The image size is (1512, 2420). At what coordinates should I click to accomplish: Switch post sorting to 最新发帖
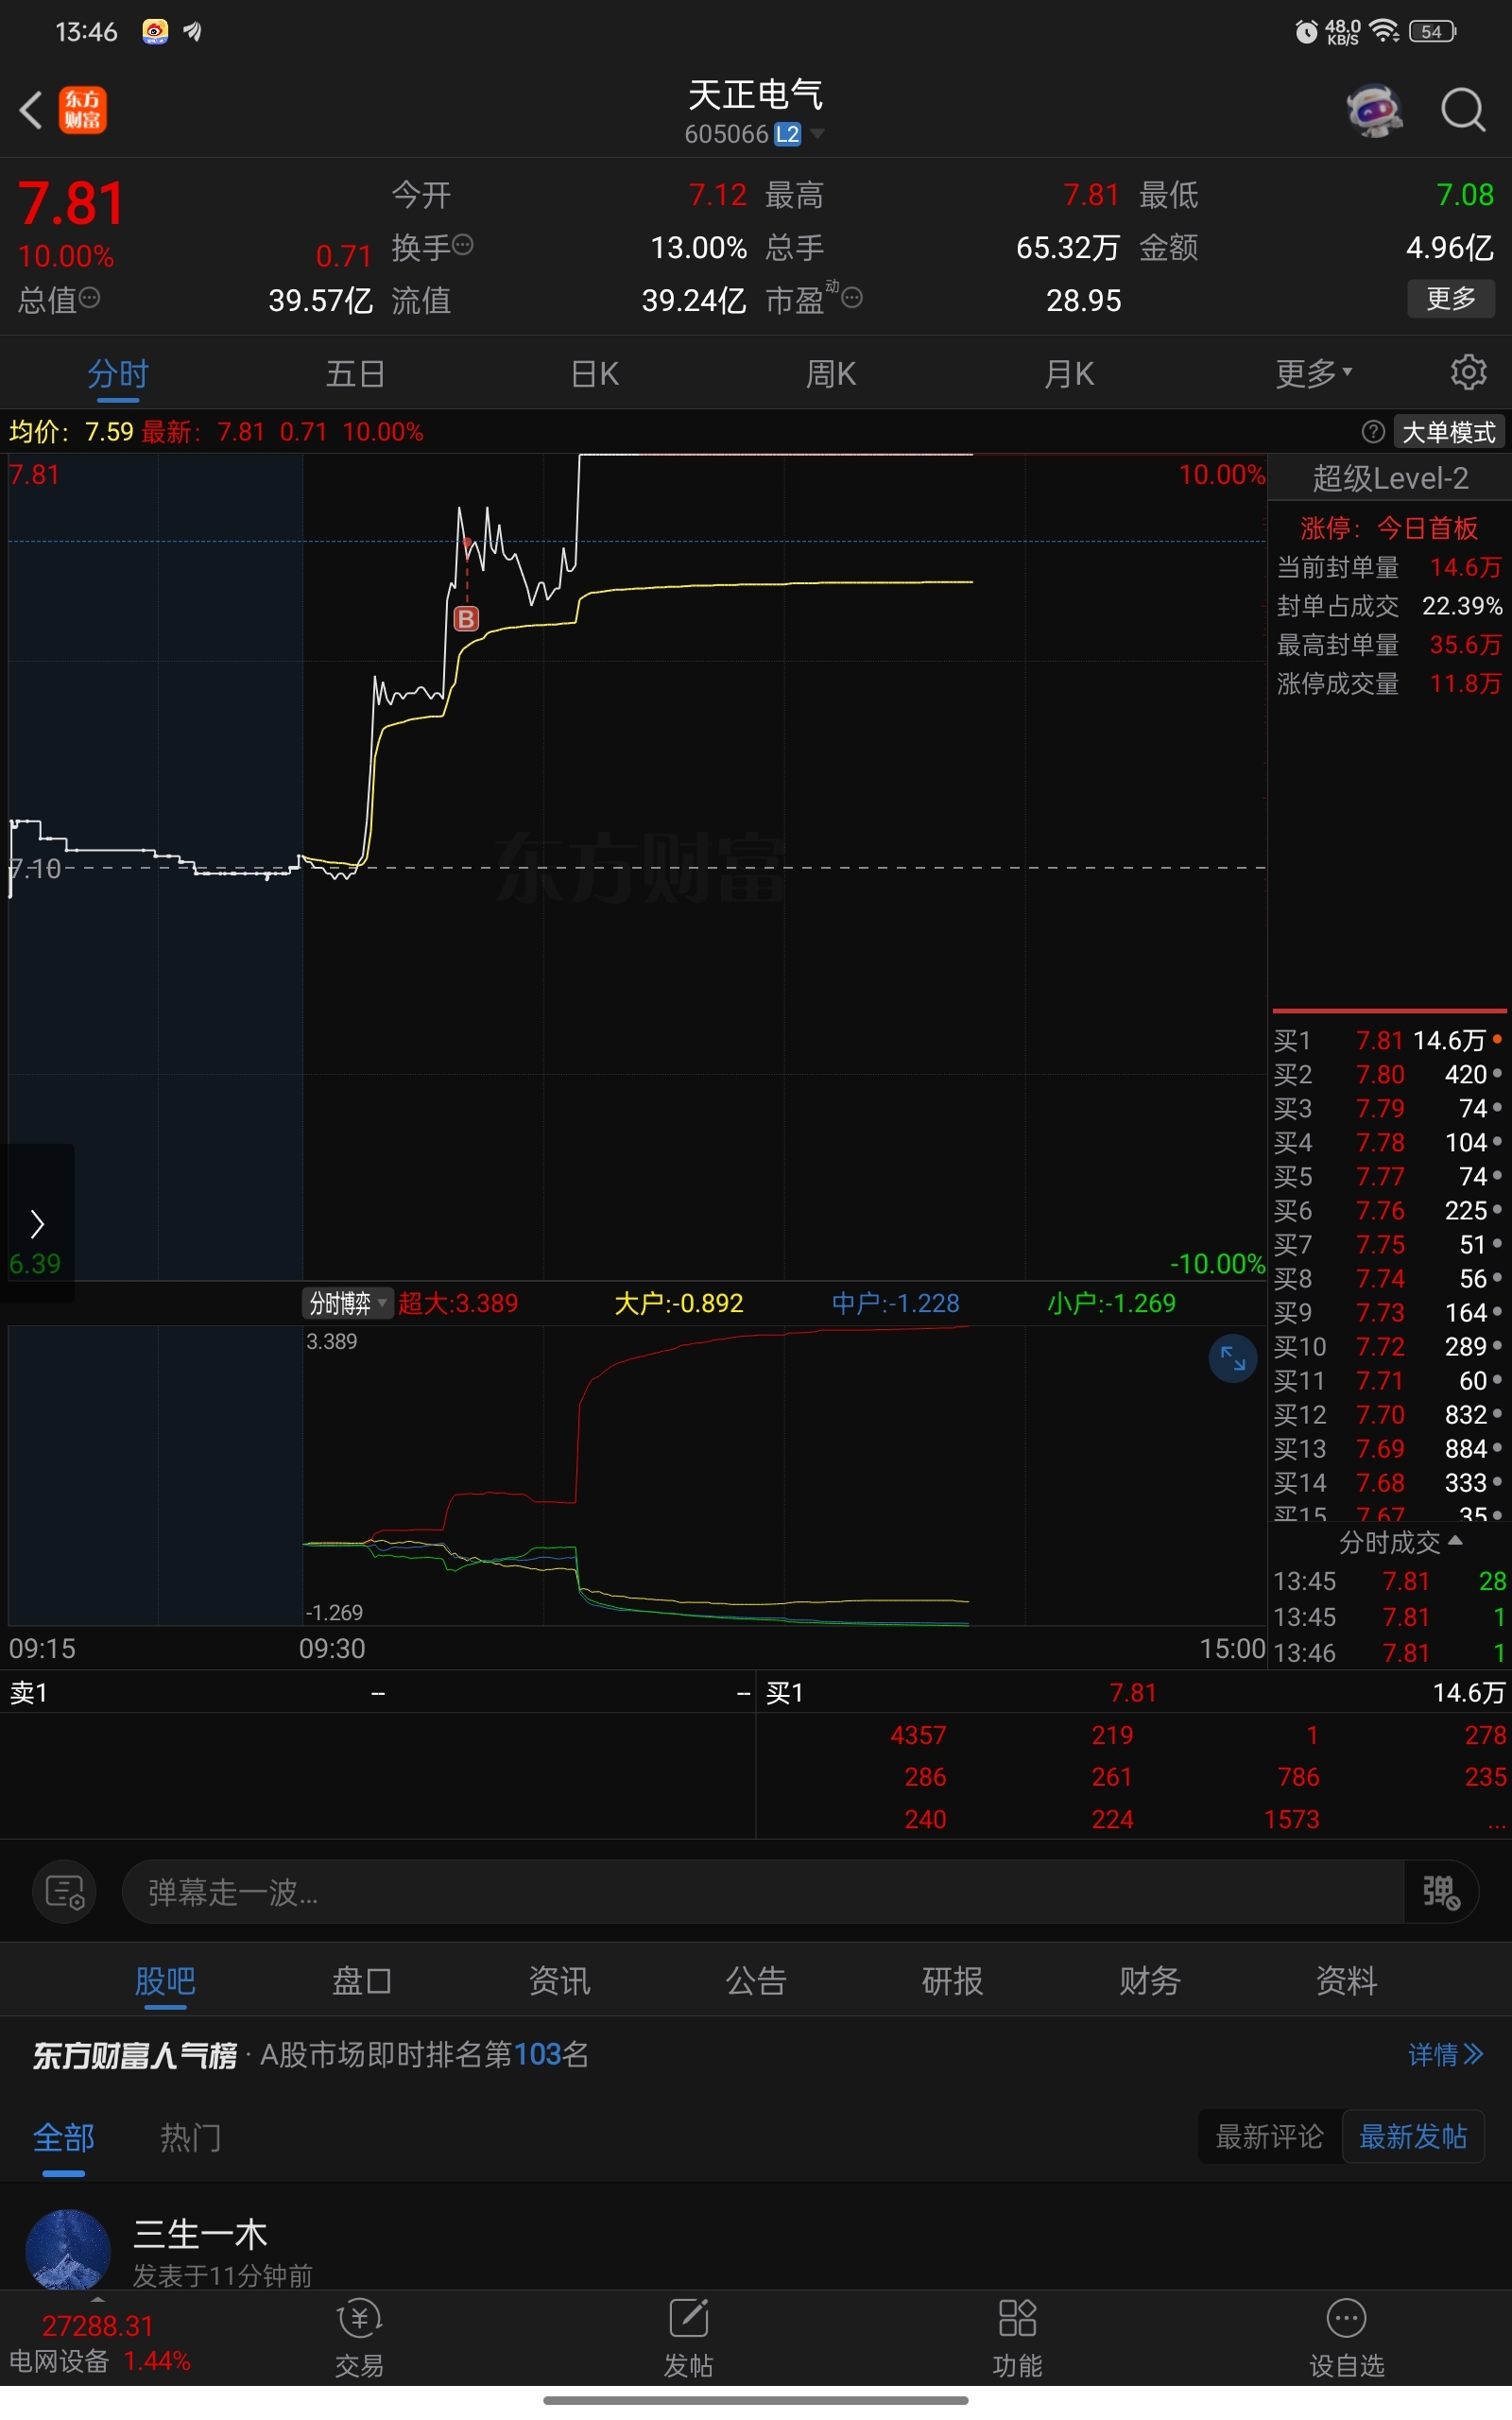[1413, 2137]
